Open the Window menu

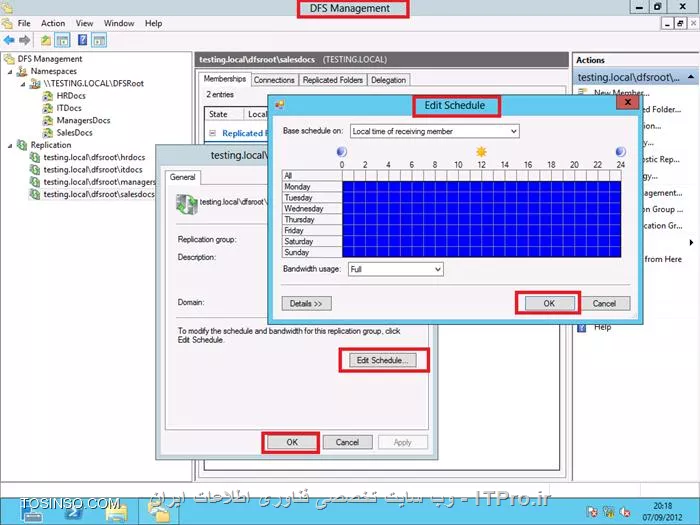click(x=119, y=23)
